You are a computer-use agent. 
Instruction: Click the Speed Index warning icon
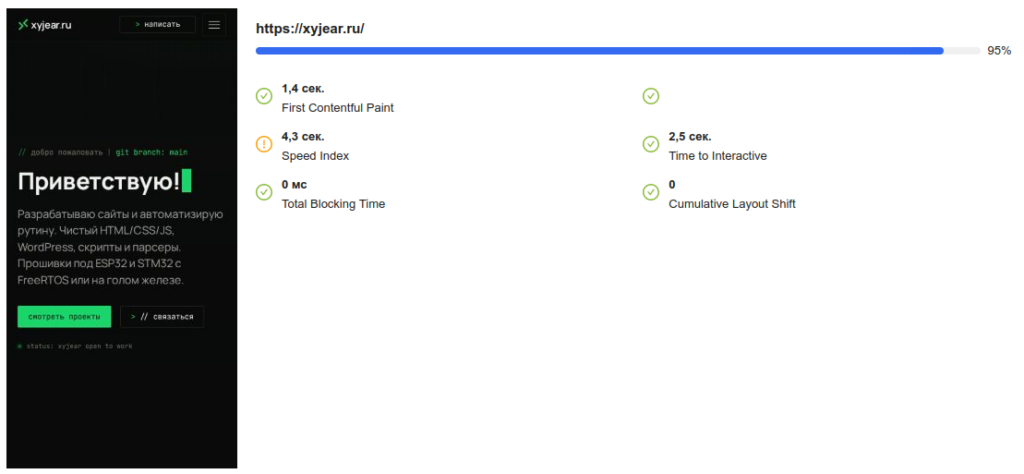tap(263, 144)
